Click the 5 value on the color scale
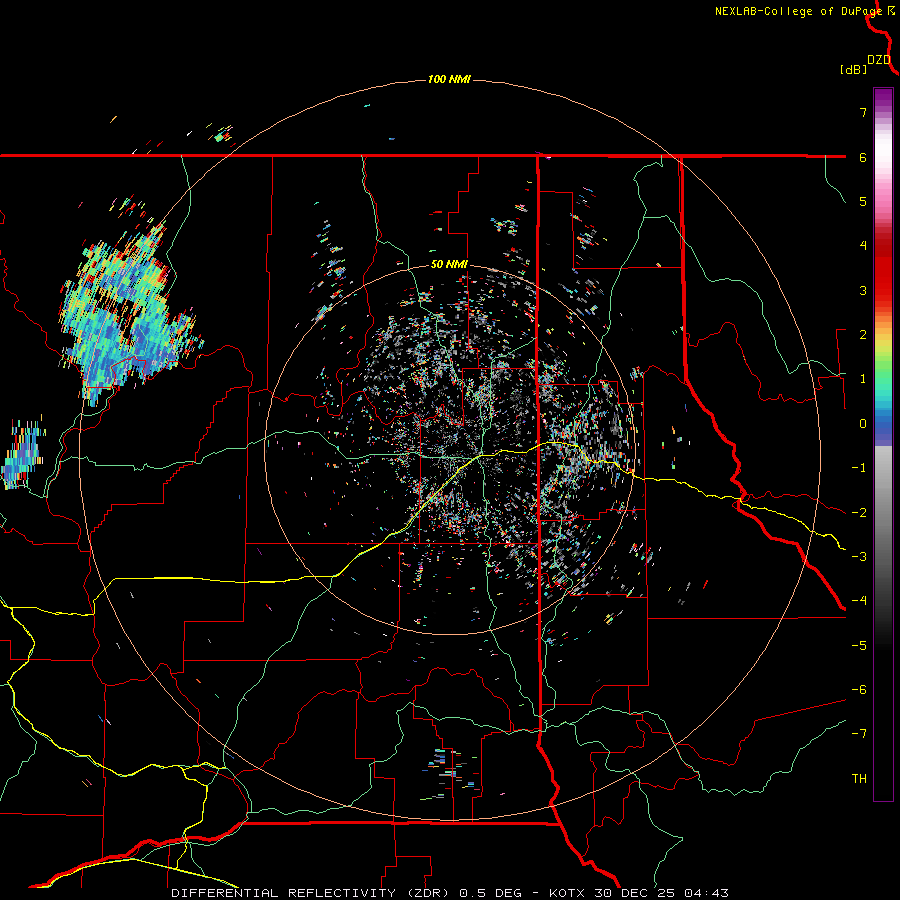Viewport: 900px width, 900px height. [863, 201]
